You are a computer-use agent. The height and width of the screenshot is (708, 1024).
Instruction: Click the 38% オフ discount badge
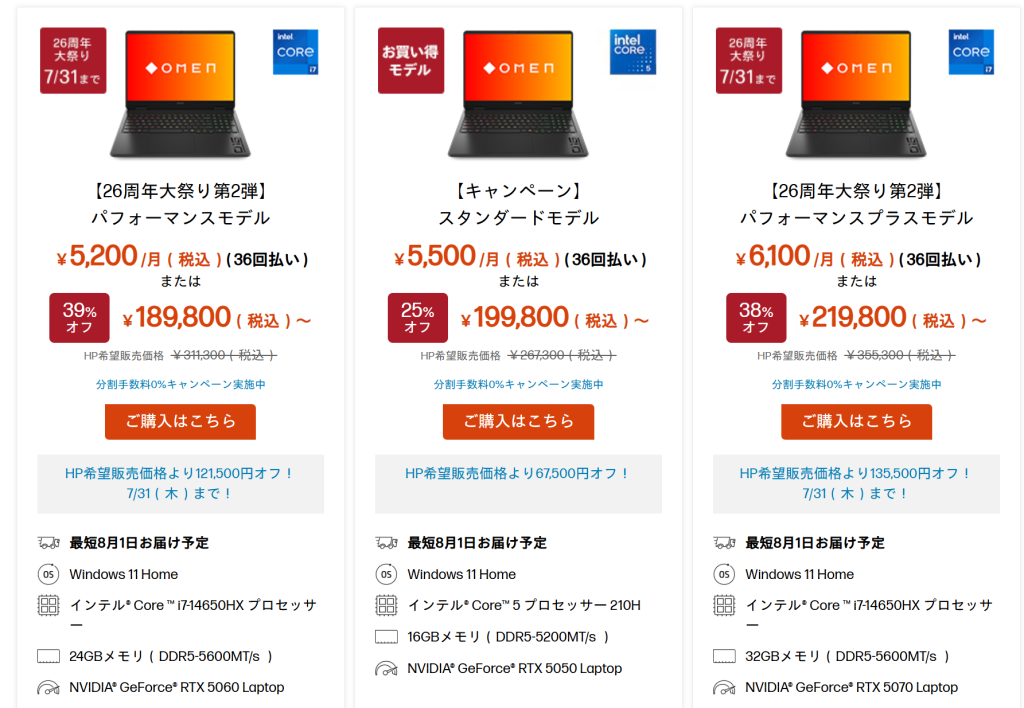[x=755, y=318]
